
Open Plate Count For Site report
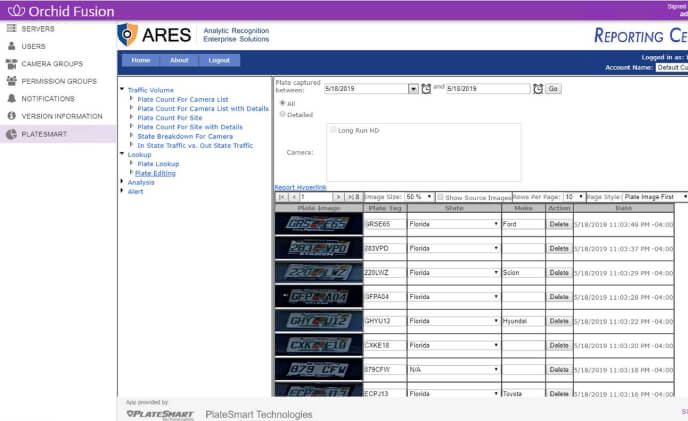170,118
